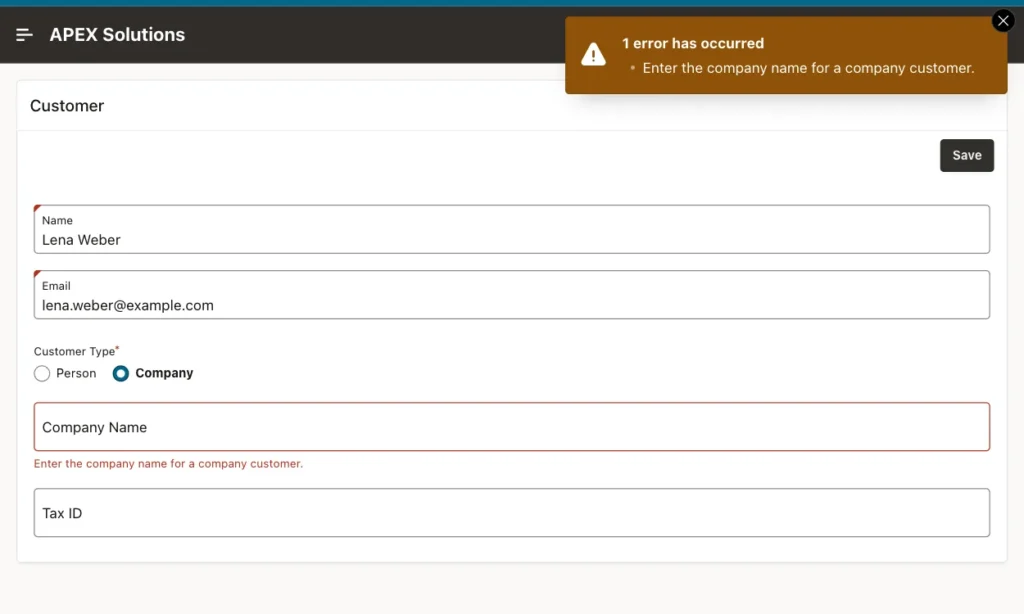Close the error notification

click(x=1003, y=21)
